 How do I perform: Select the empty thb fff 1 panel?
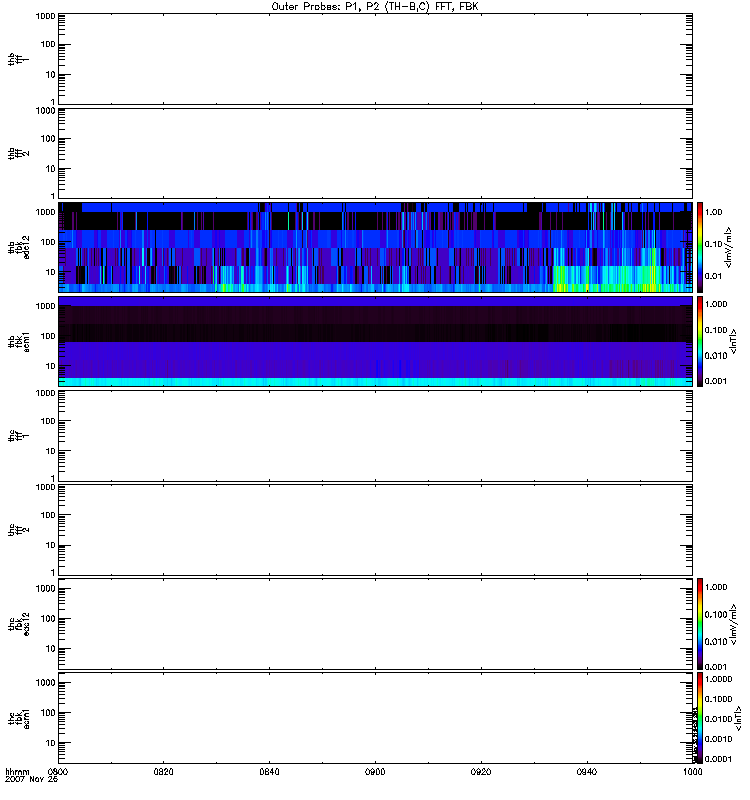tap(374, 58)
